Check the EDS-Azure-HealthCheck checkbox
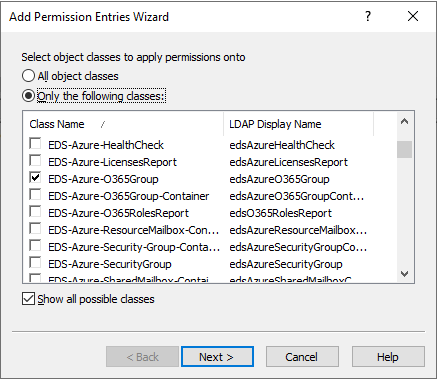Viewport: 437px width, 379px height. click(x=35, y=144)
